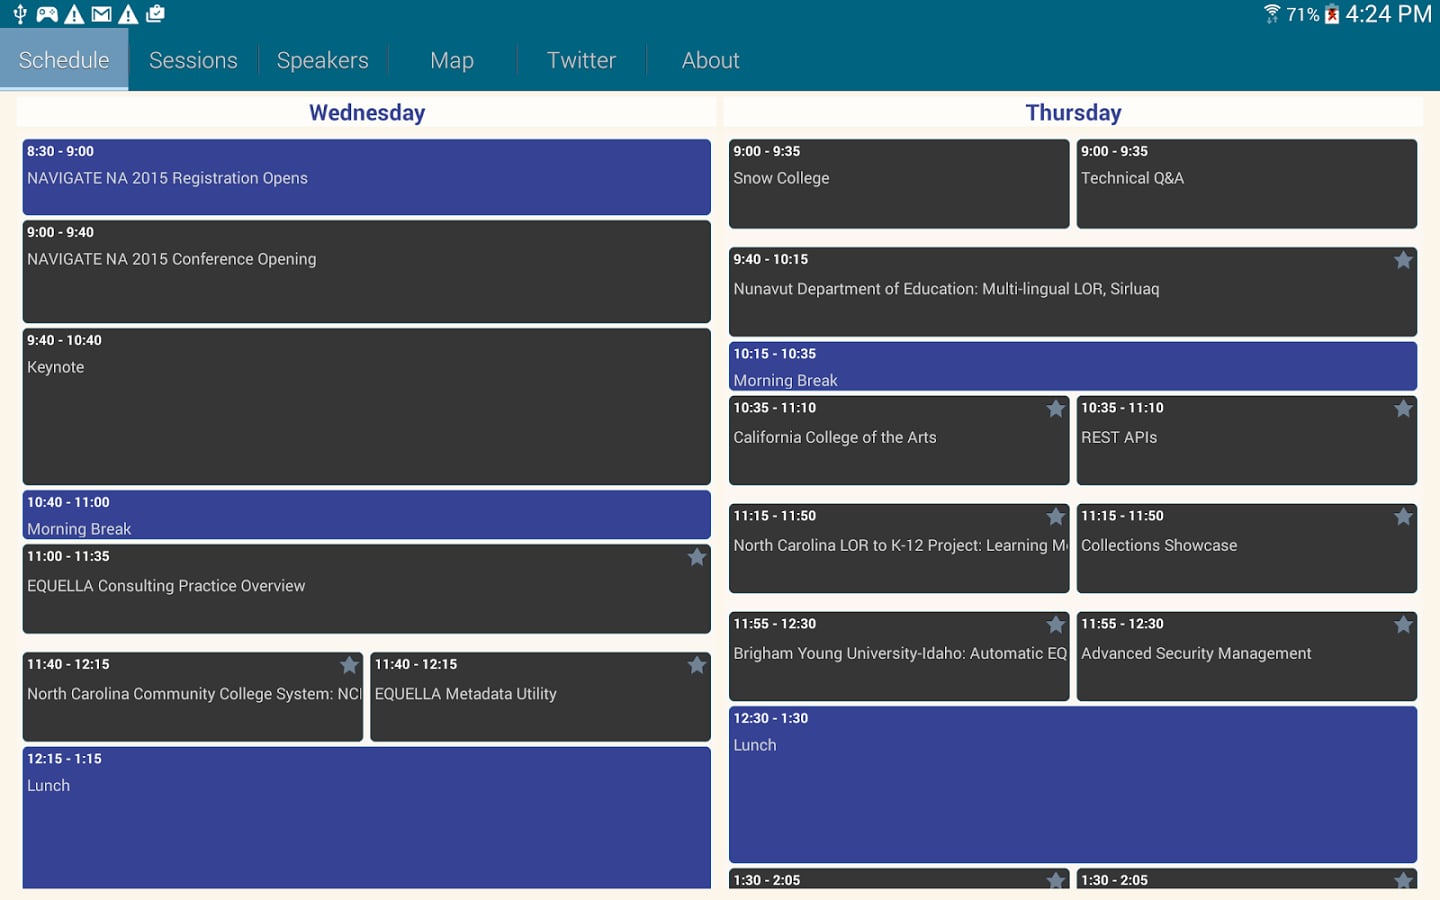This screenshot has height=900, width=1440.
Task: Switch to the Sessions tab
Action: 193,60
